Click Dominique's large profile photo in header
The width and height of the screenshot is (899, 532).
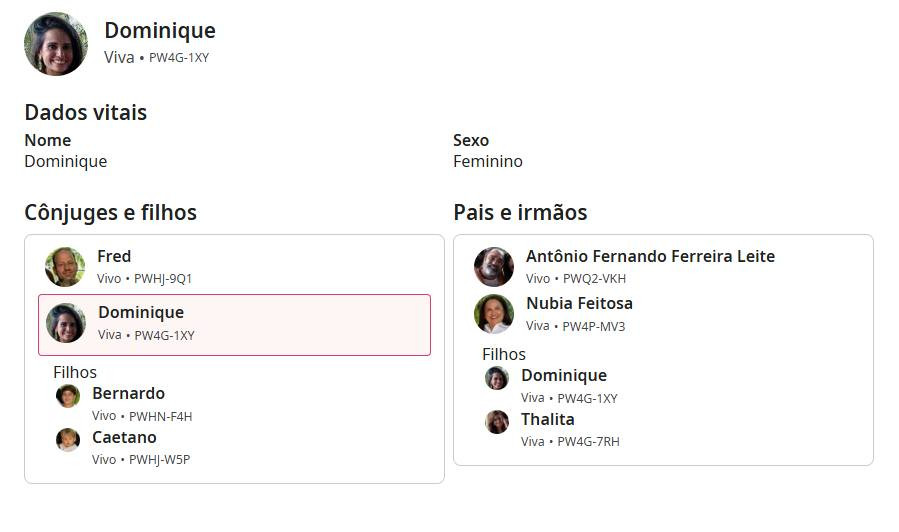point(56,44)
